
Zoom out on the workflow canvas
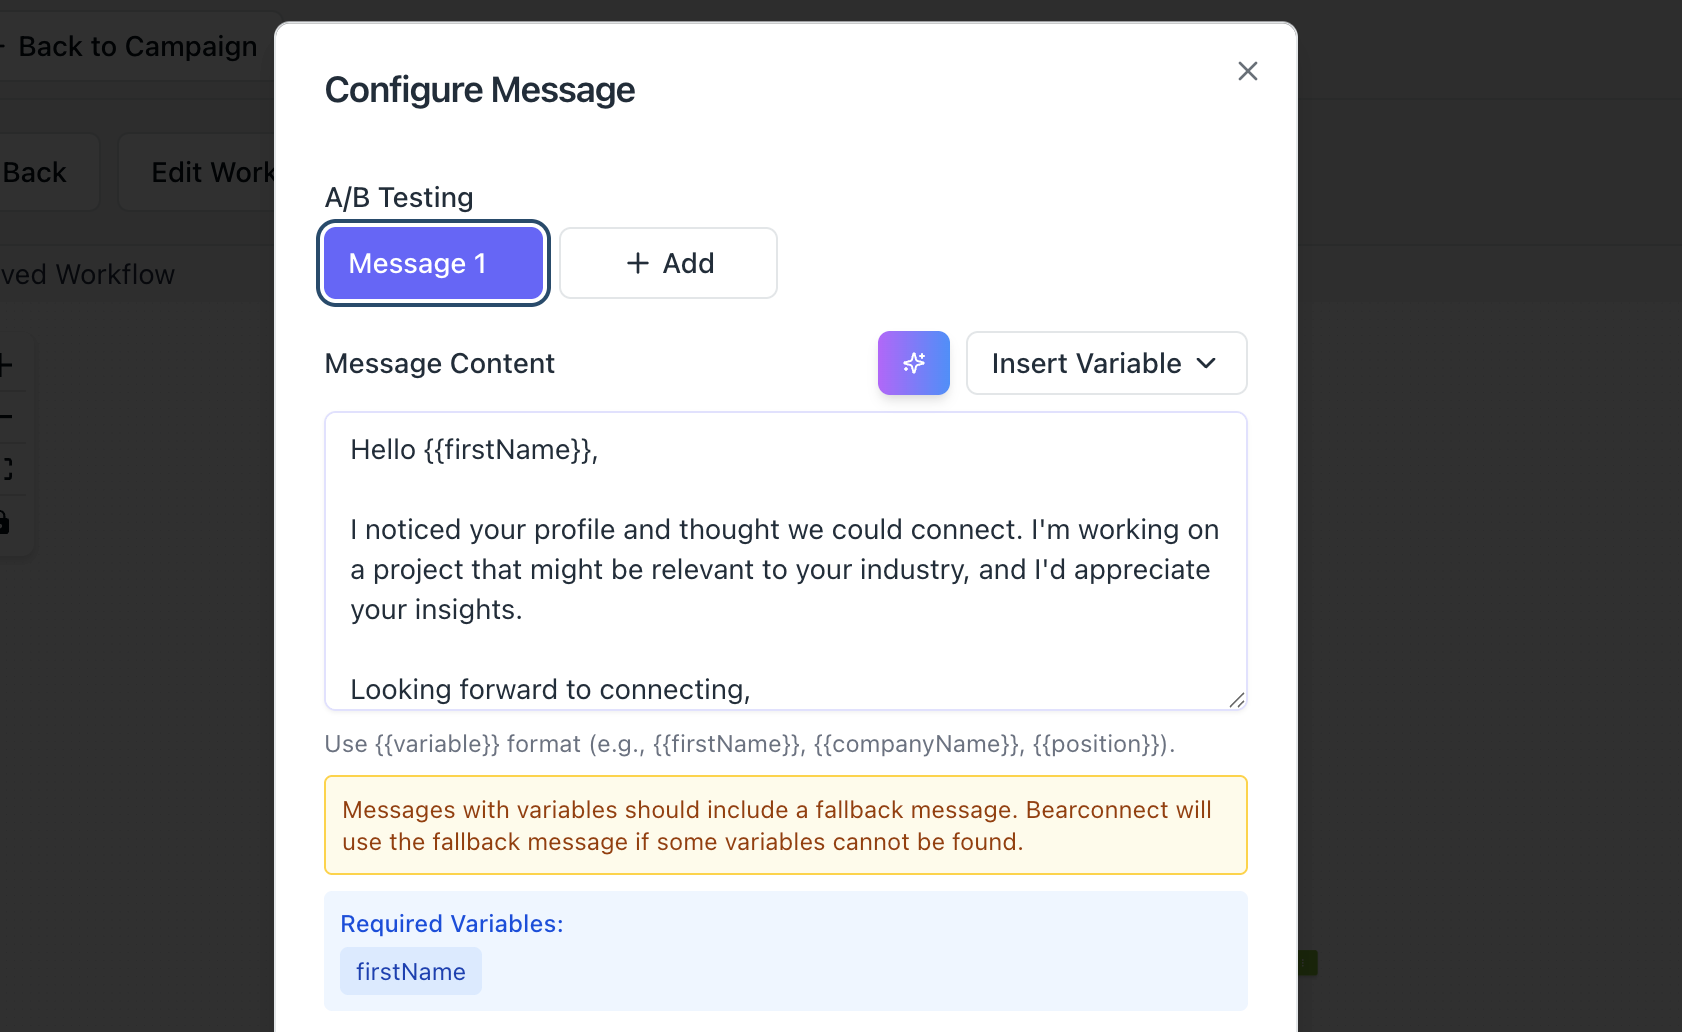pos(6,417)
